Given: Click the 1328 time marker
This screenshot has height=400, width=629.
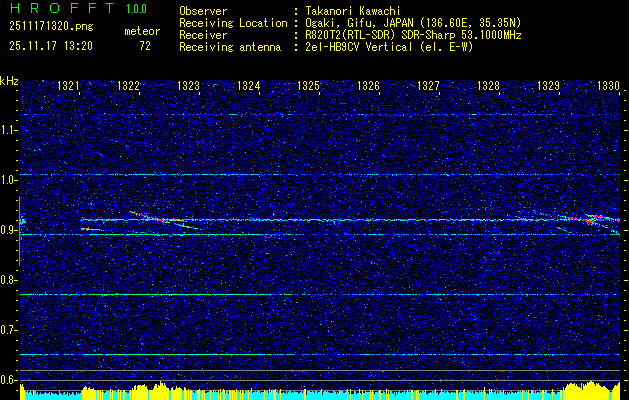Looking at the screenshot, I should pos(488,85).
